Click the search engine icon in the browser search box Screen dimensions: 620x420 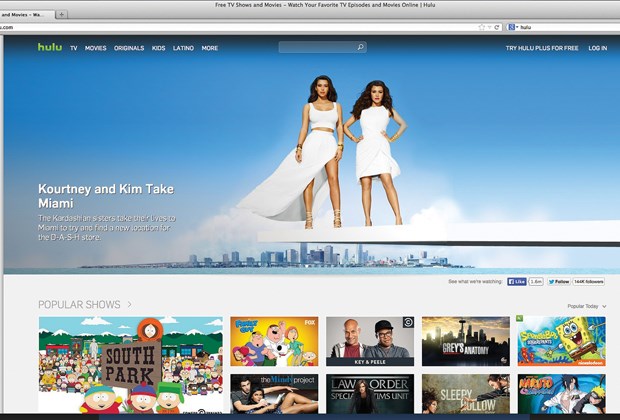click(x=512, y=27)
